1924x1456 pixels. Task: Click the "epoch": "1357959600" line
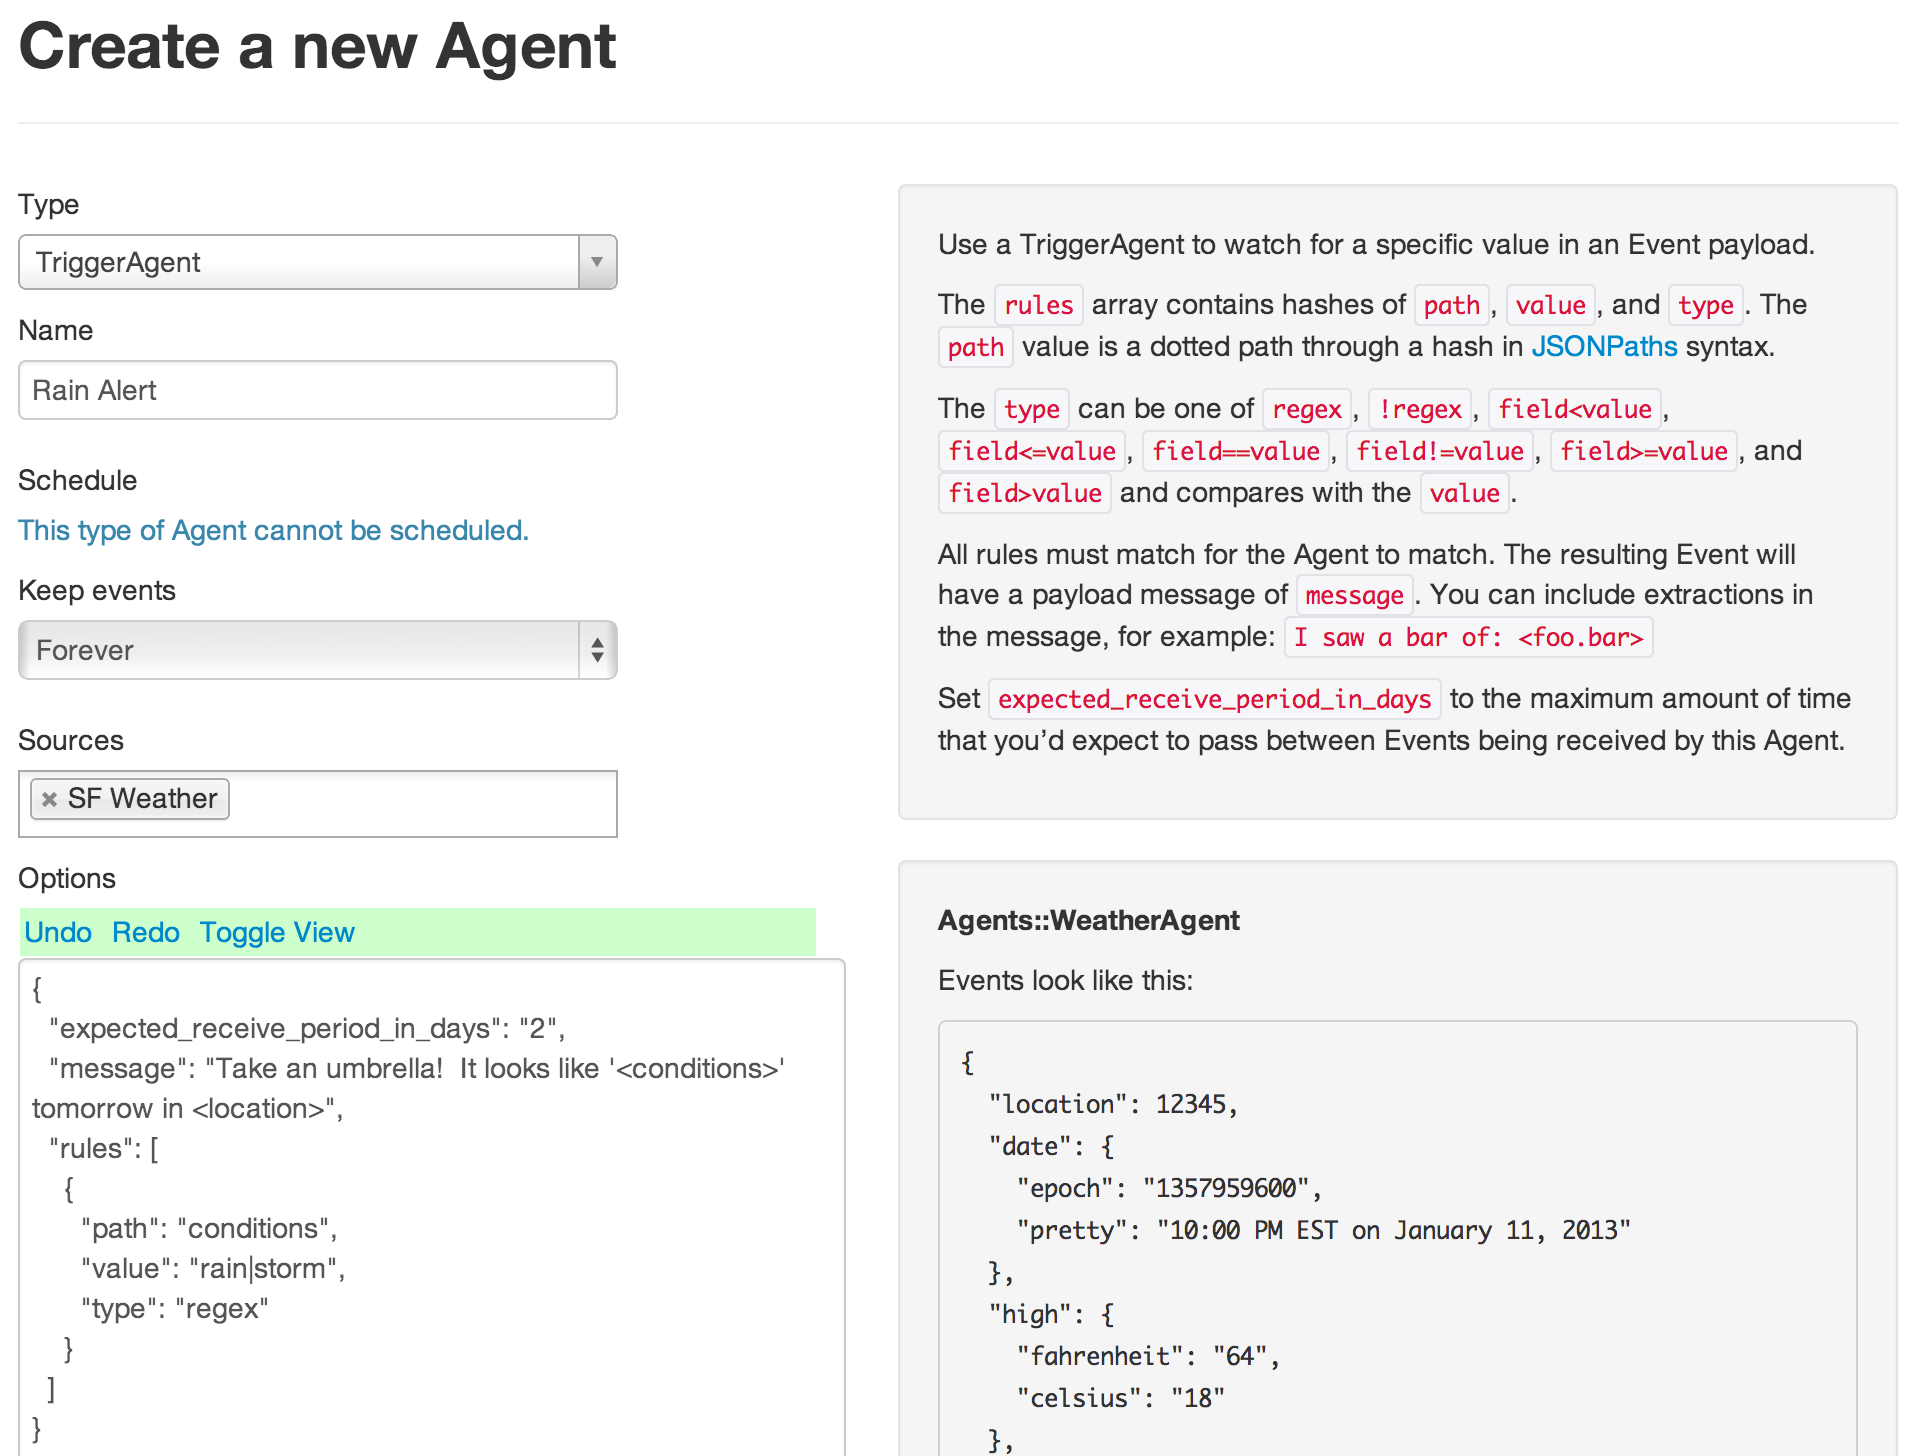click(1169, 1188)
